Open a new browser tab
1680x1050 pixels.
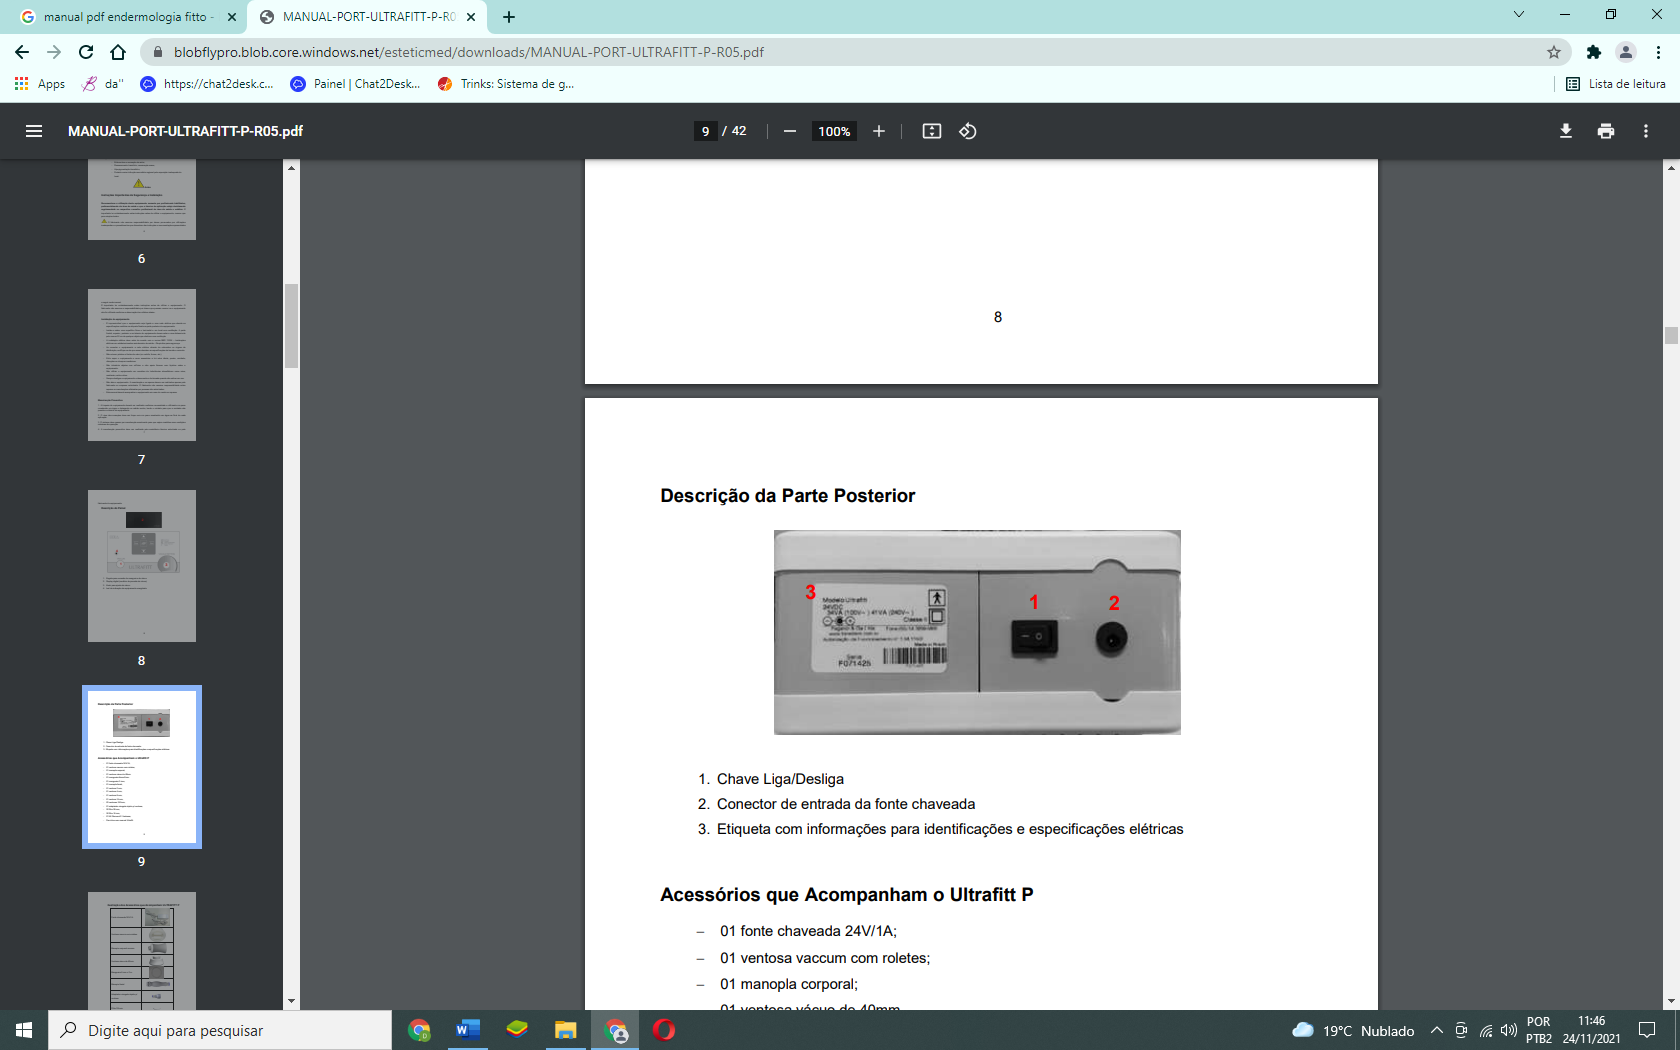(x=509, y=17)
